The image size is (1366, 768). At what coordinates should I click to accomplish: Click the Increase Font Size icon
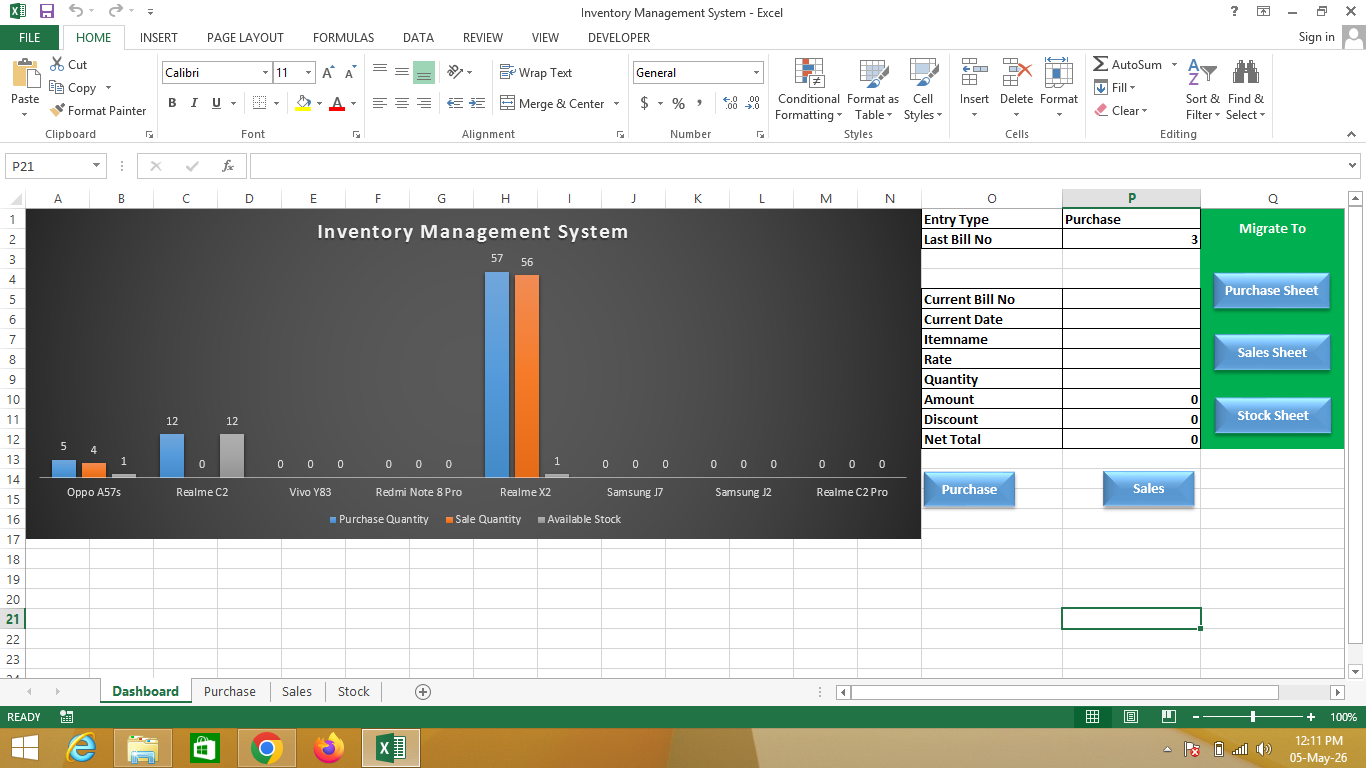pyautogui.click(x=328, y=73)
